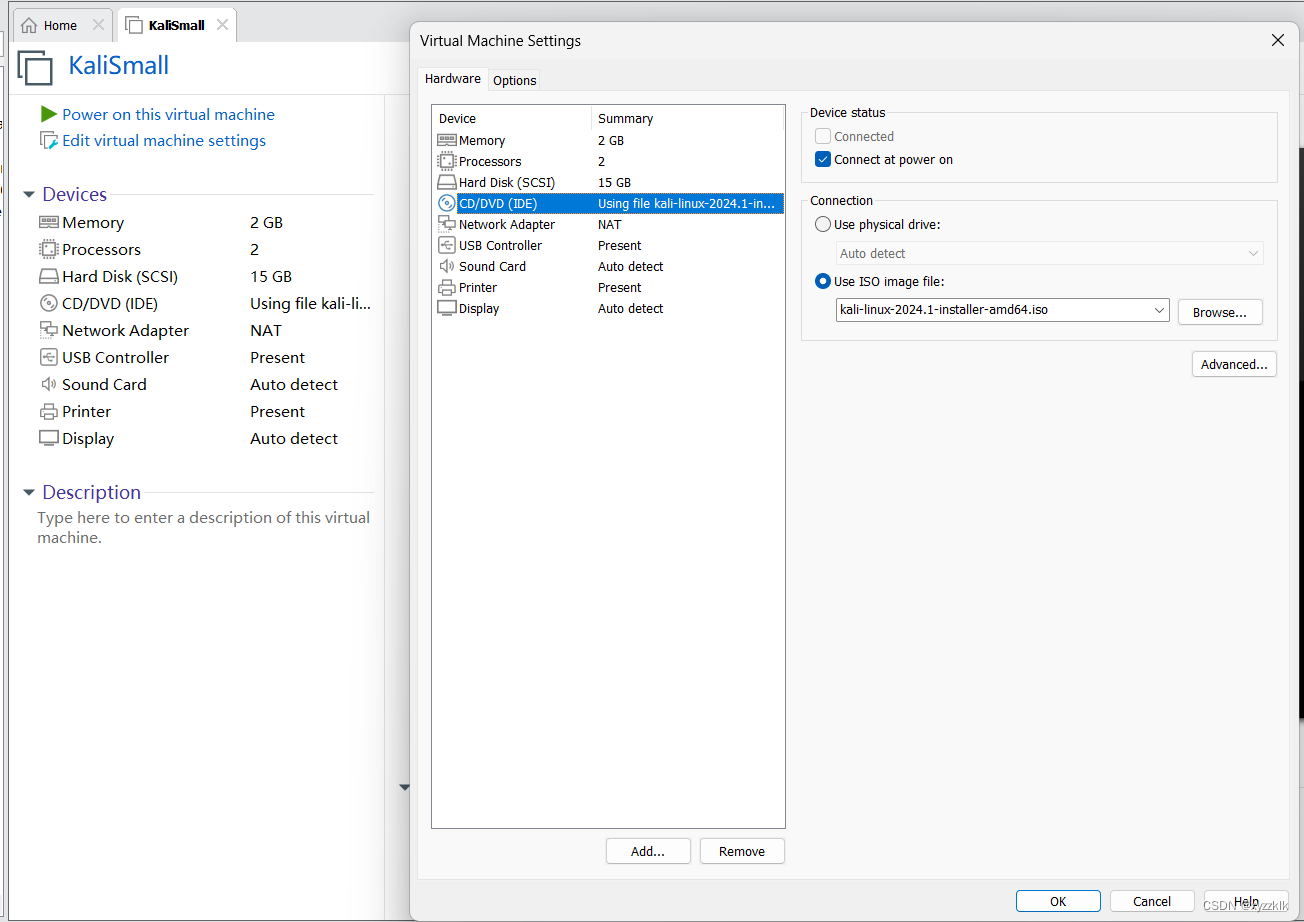
Task: Select the KaliSmall tab
Action: click(x=176, y=25)
